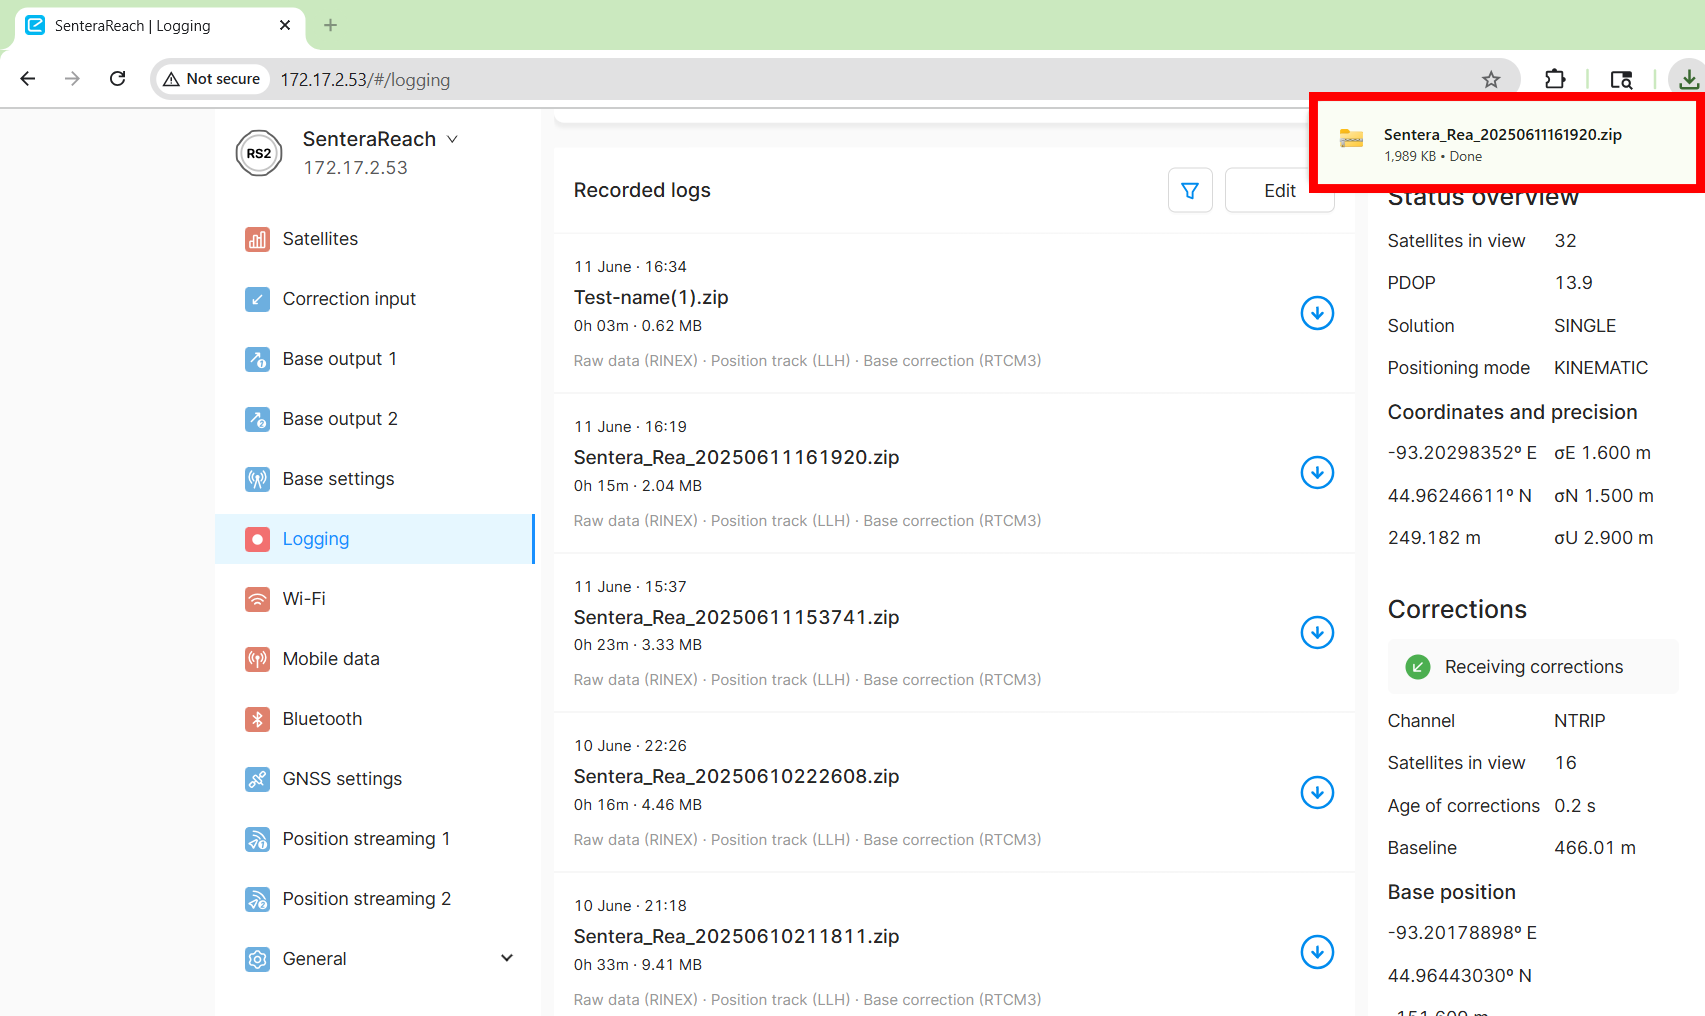Open the browser downloads panel icon
The width and height of the screenshot is (1705, 1016).
pyautogui.click(x=1688, y=79)
